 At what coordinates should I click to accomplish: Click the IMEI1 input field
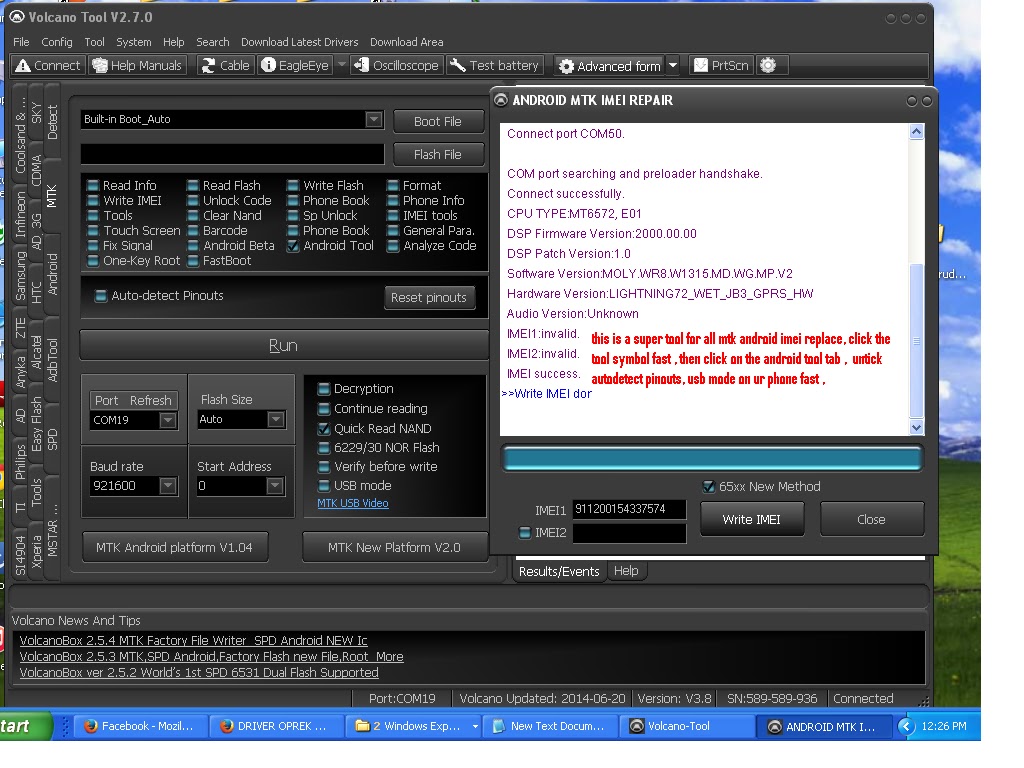pos(629,509)
